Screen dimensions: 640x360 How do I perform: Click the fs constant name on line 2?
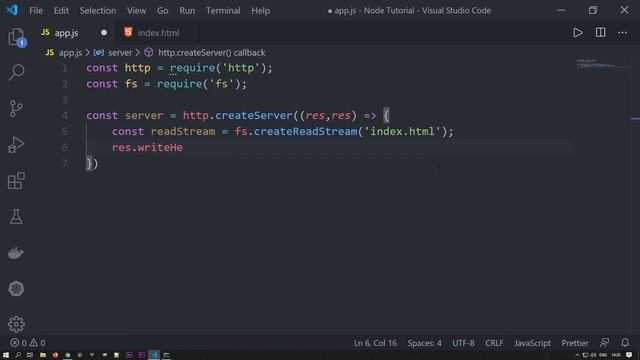pyautogui.click(x=131, y=84)
